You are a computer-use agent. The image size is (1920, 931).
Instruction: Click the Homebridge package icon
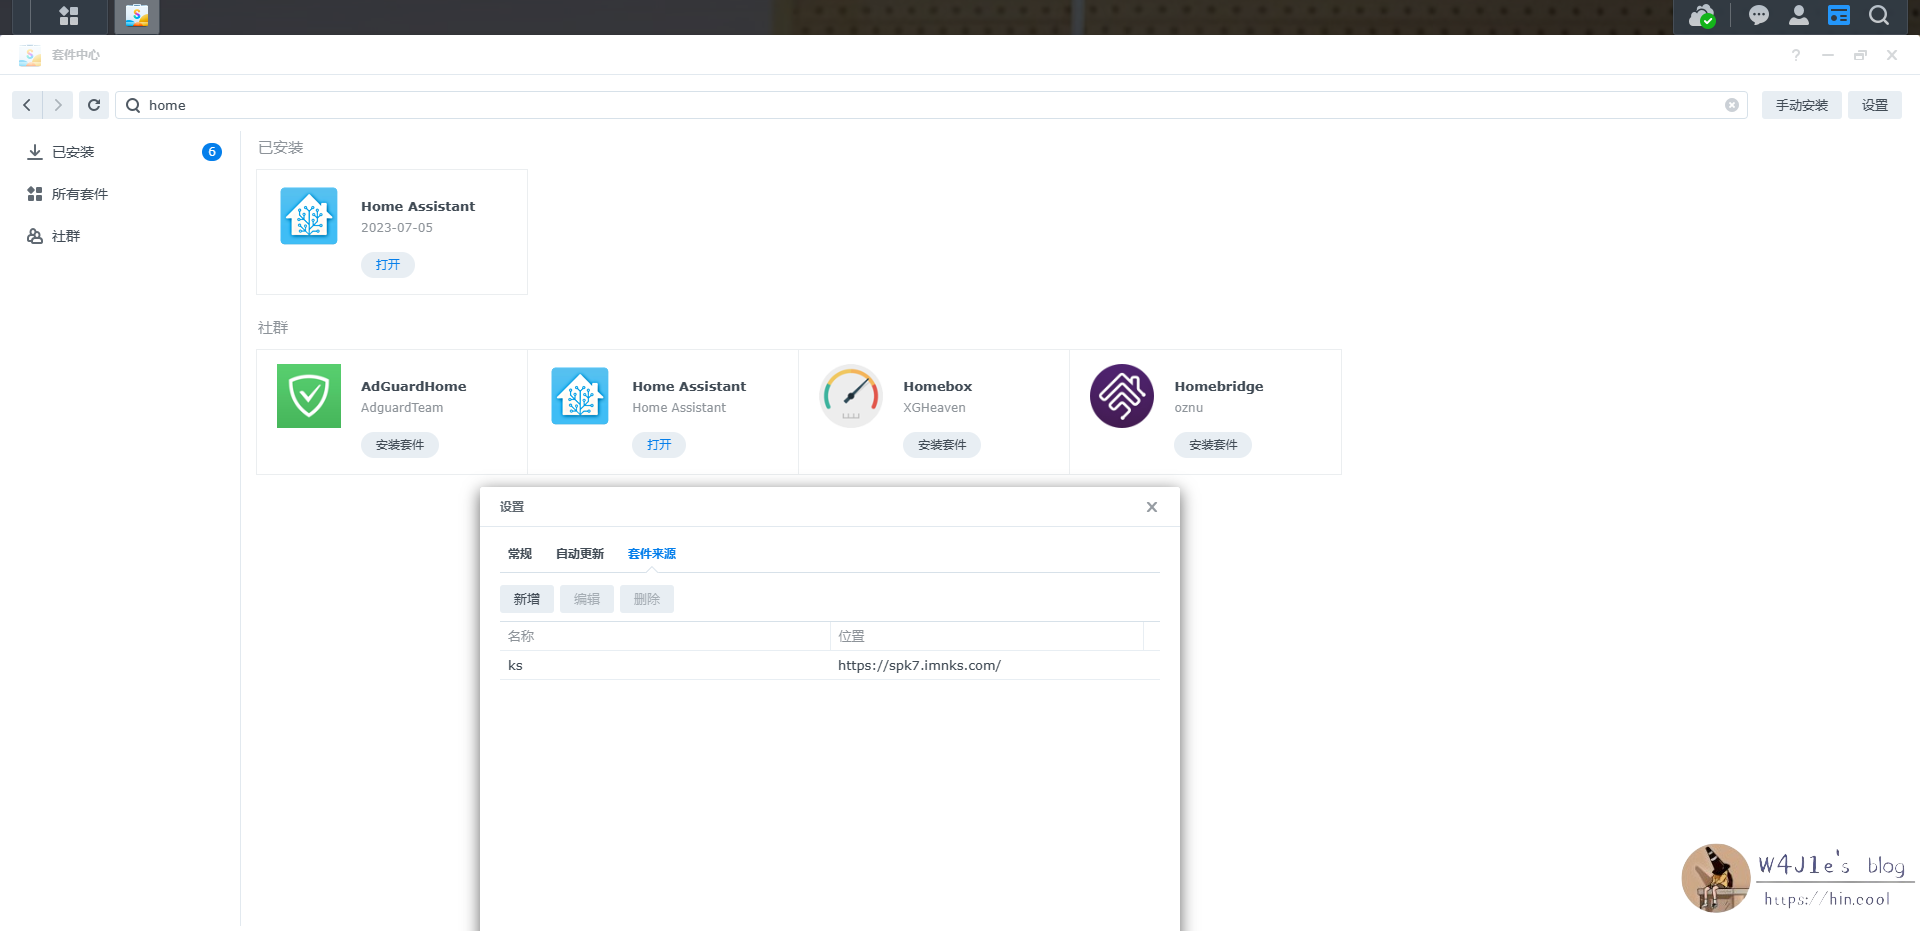tap(1121, 396)
